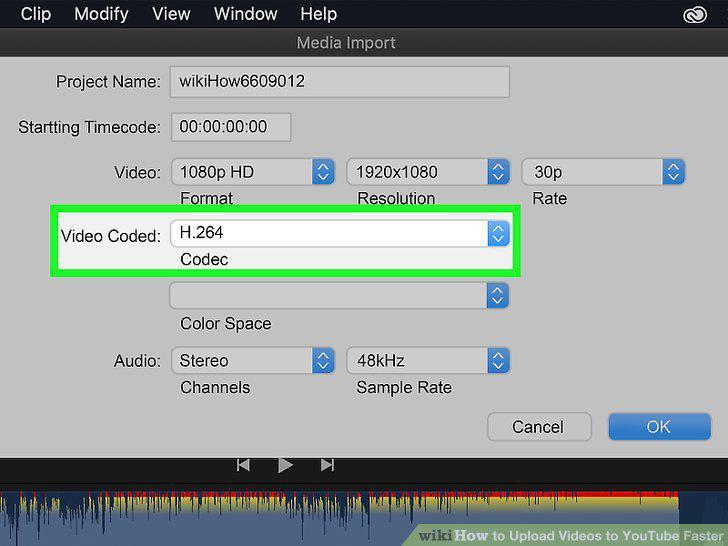Open the View menu
Screen dimensions: 728x546
171,14
